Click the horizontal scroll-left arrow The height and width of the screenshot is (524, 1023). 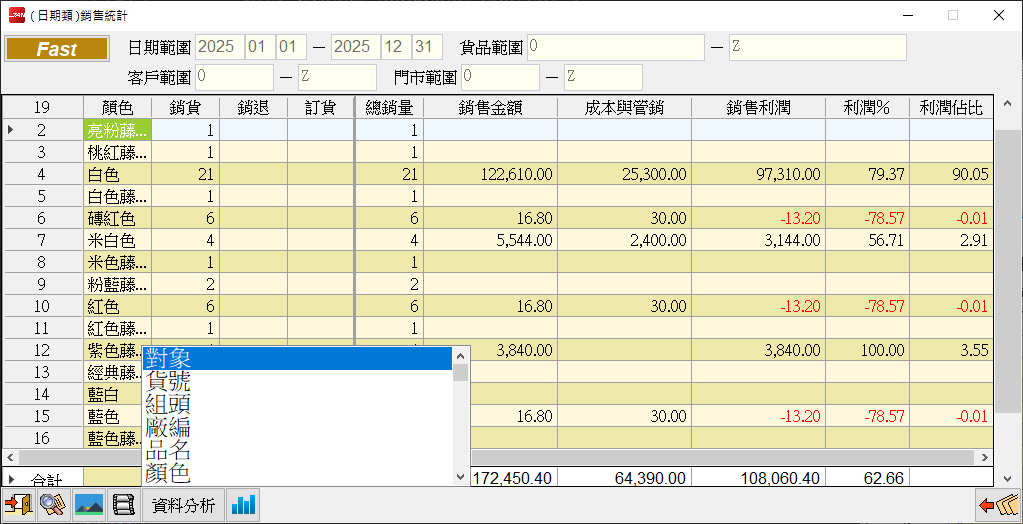pos(10,457)
